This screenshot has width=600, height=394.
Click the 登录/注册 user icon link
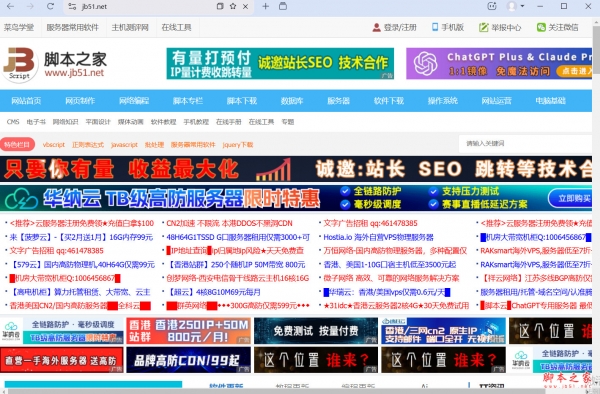coord(395,27)
